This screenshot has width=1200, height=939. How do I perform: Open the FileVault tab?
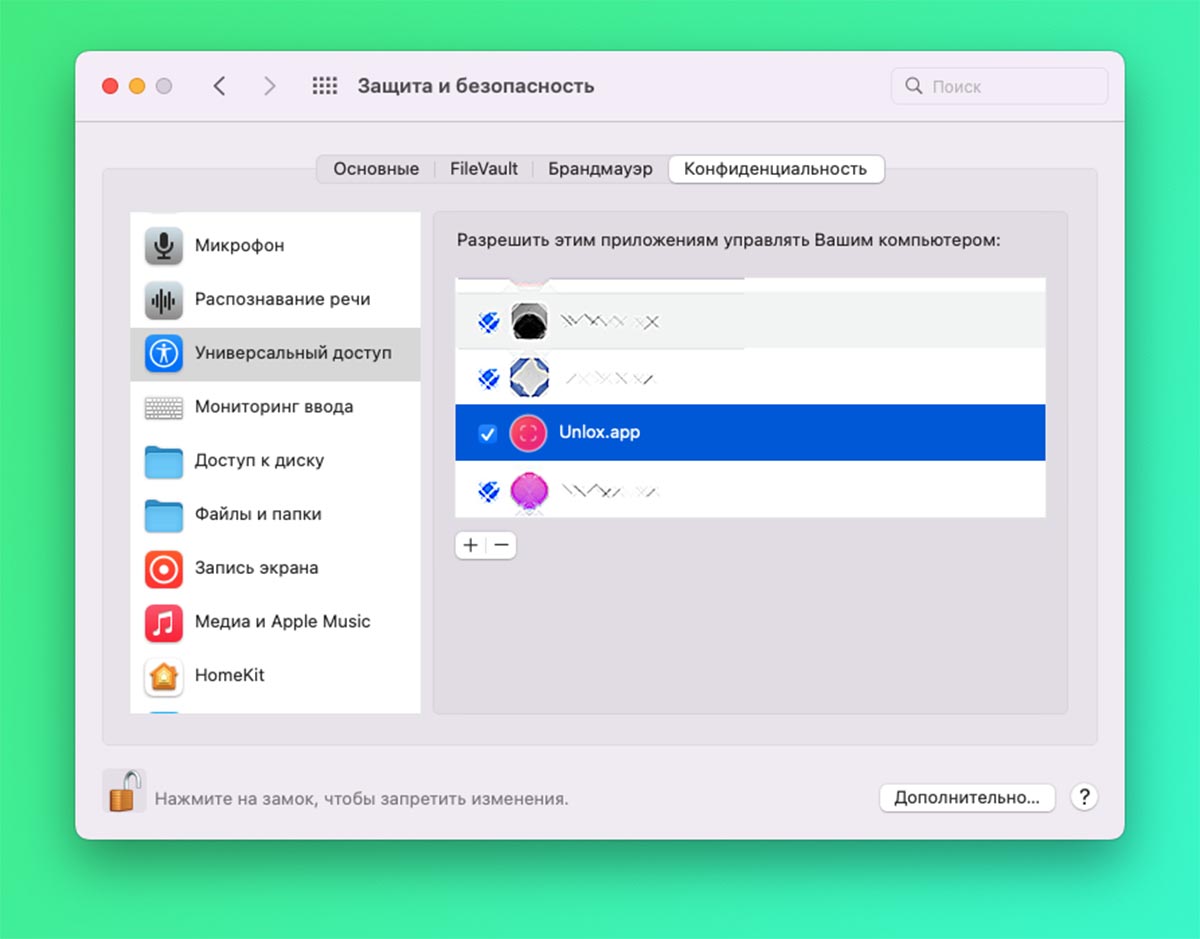(484, 169)
